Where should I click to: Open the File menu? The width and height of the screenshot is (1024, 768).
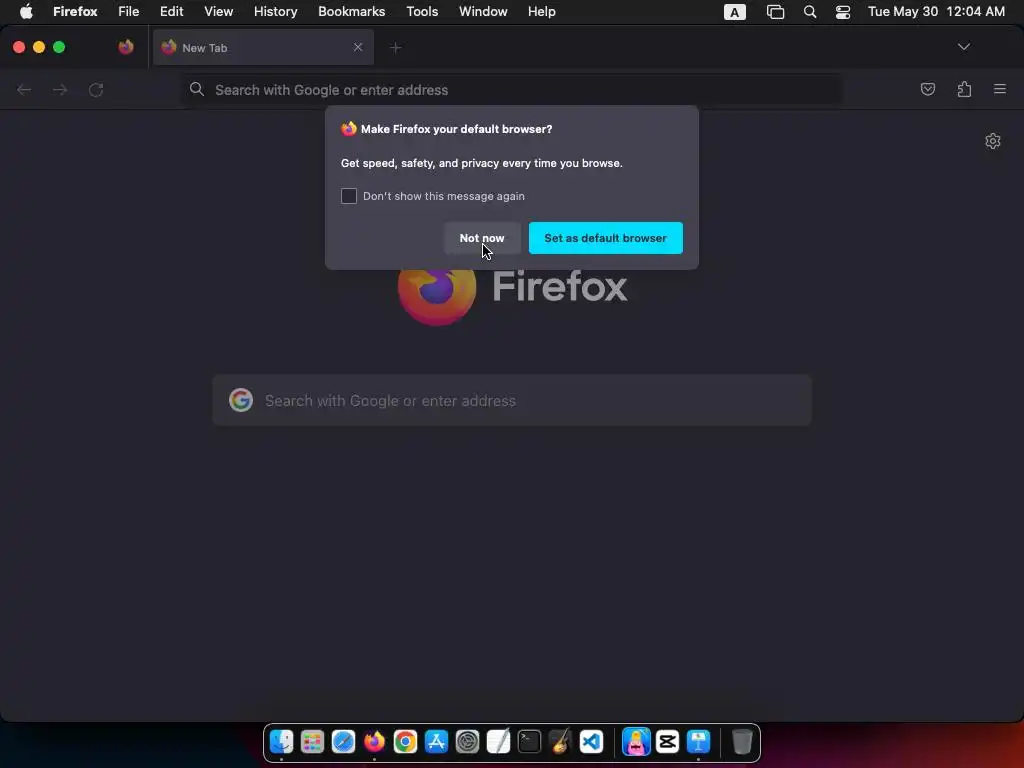tap(129, 11)
